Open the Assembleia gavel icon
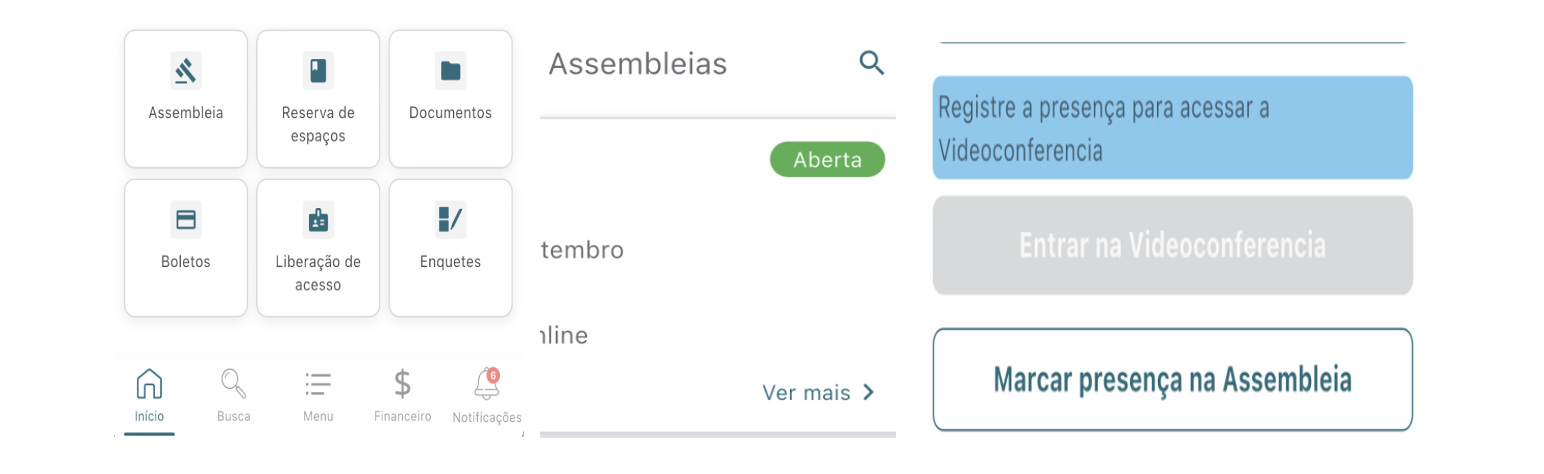Image resolution: width=1544 pixels, height=474 pixels. [x=186, y=71]
